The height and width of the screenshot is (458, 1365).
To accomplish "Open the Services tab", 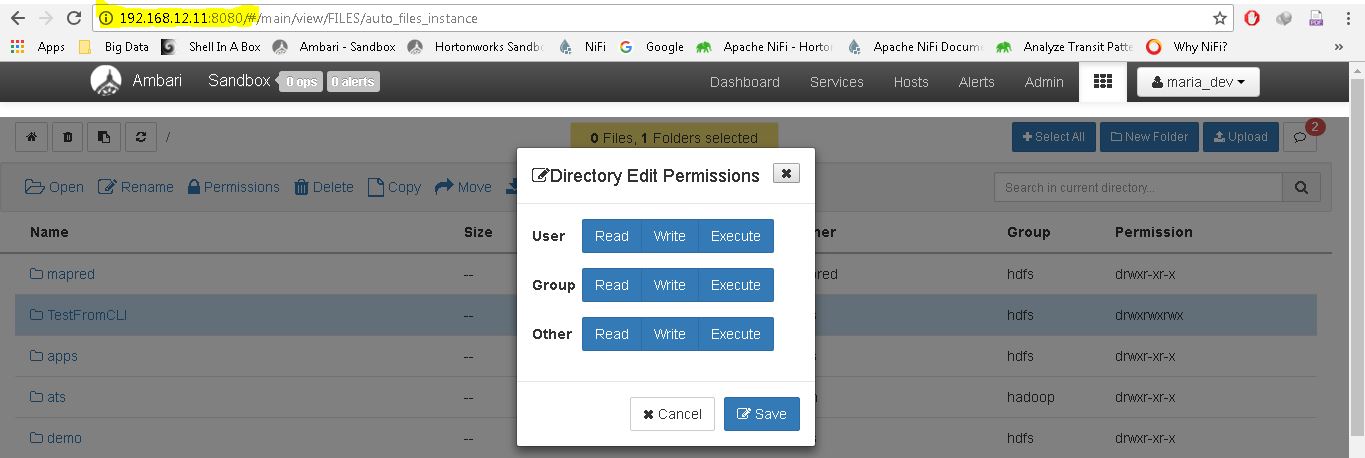I will tap(837, 82).
